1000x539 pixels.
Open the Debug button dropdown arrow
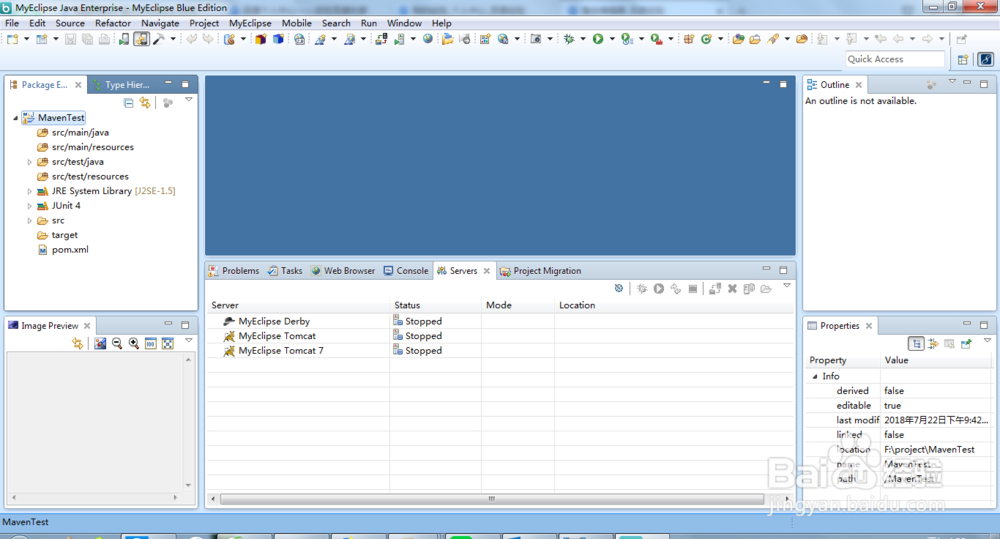tap(583, 40)
